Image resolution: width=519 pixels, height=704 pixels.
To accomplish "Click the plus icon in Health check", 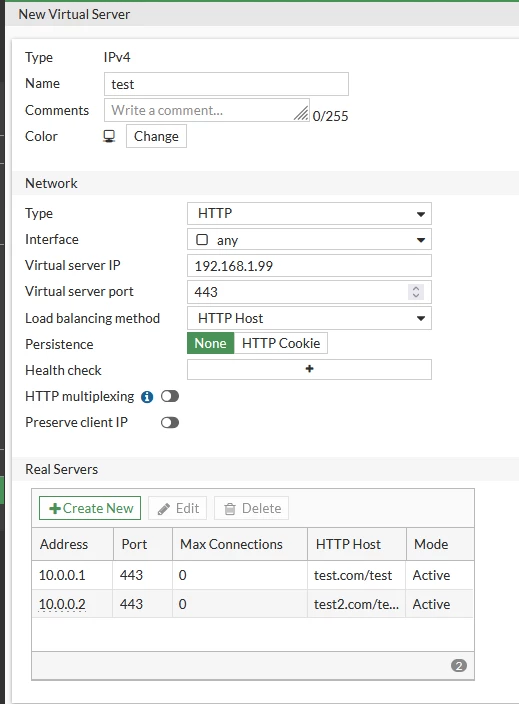I will [309, 369].
